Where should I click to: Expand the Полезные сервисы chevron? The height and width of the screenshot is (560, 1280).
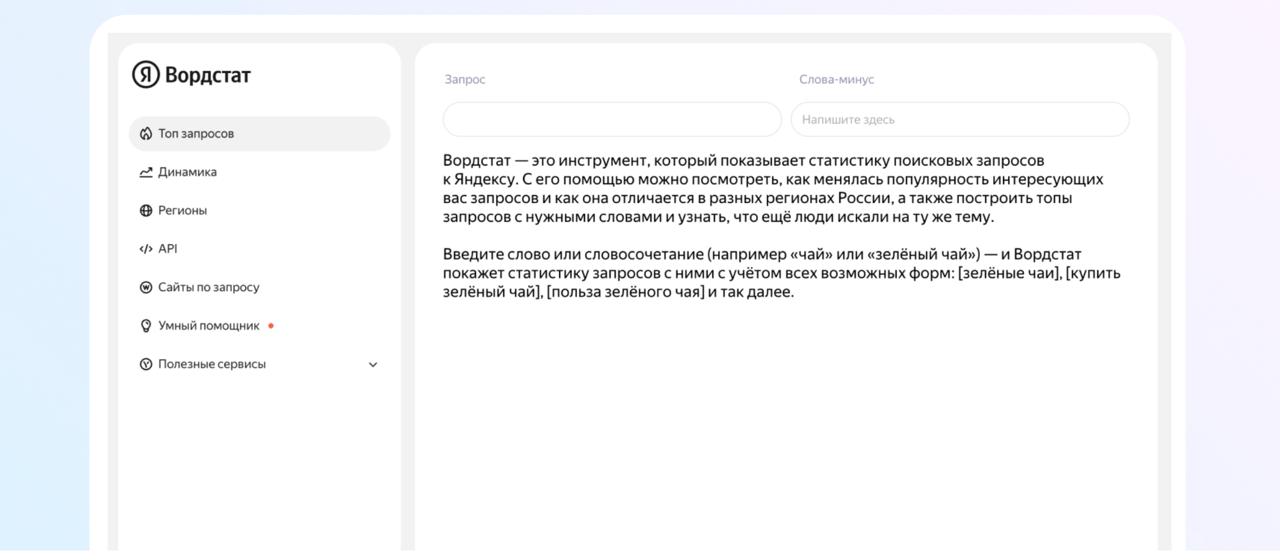tap(373, 365)
